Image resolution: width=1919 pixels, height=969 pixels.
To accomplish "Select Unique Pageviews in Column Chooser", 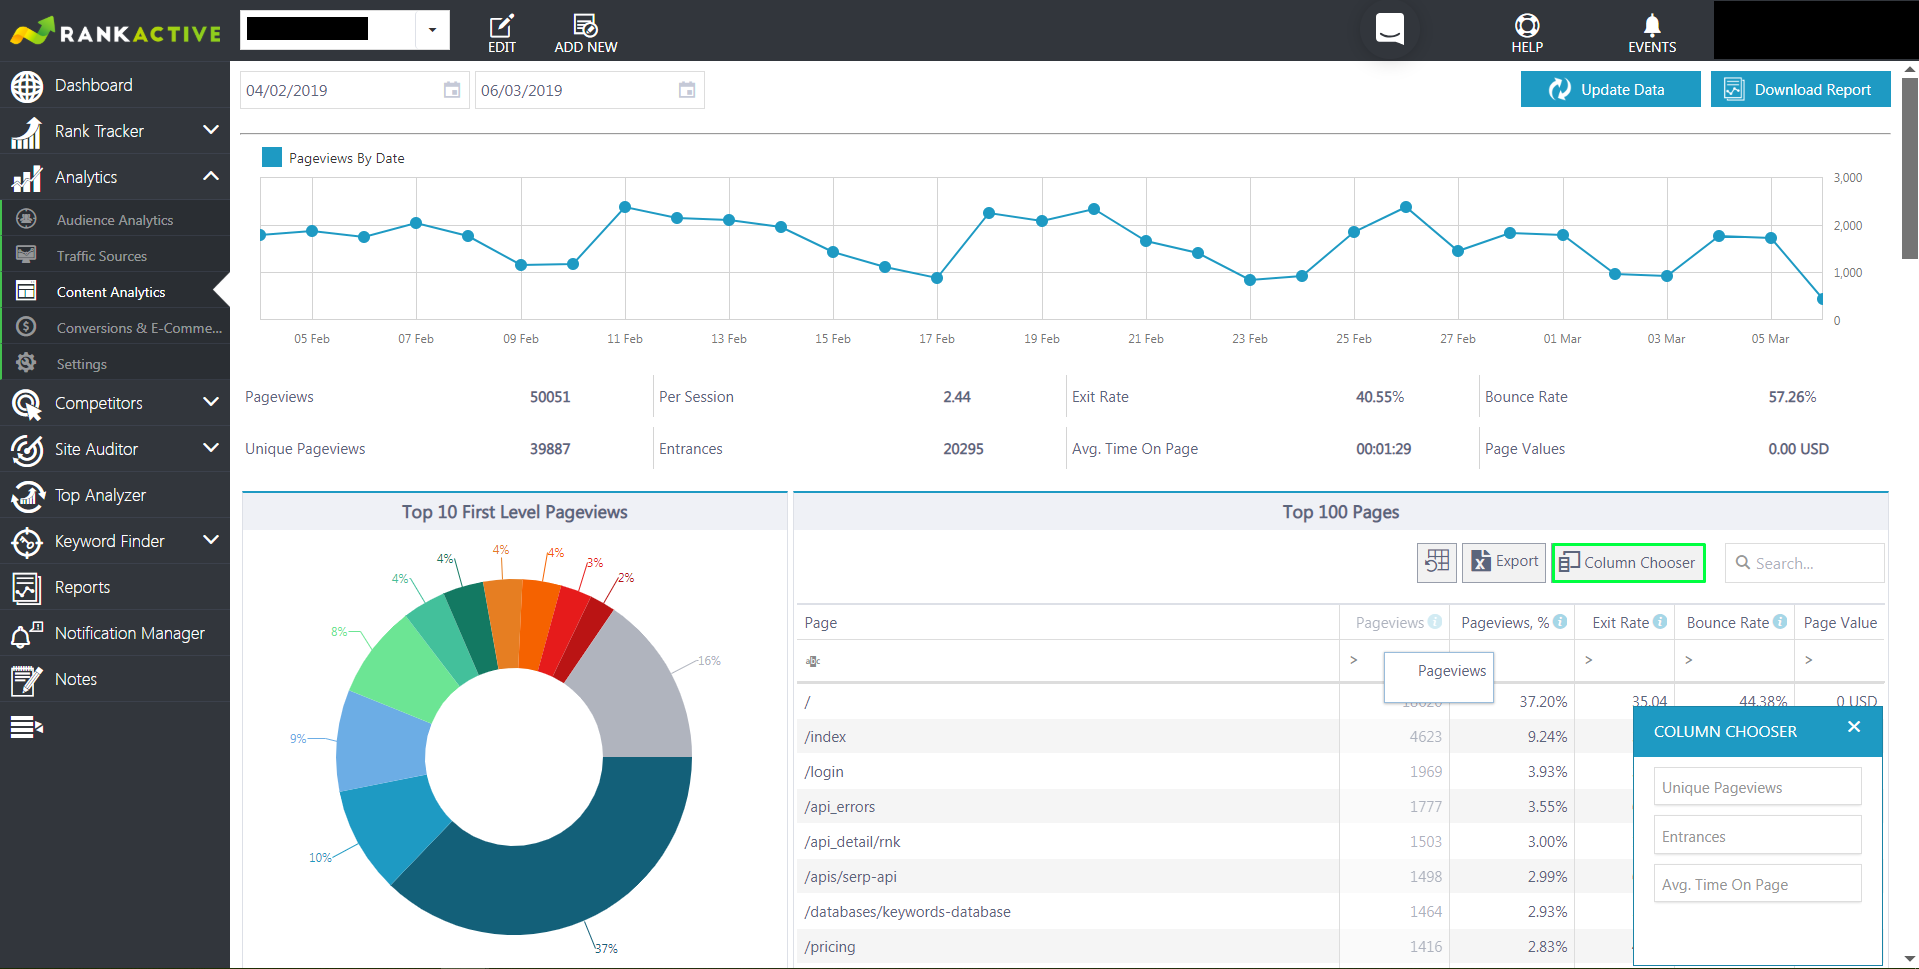I will (1757, 787).
